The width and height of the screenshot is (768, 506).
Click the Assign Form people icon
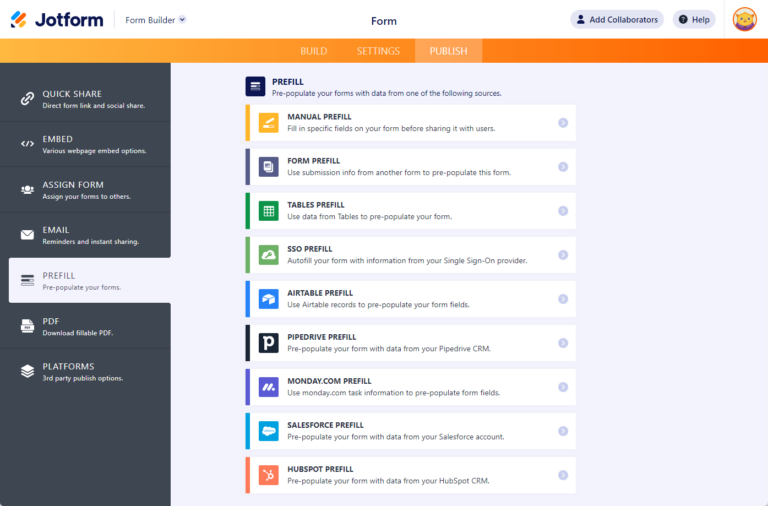(28, 189)
